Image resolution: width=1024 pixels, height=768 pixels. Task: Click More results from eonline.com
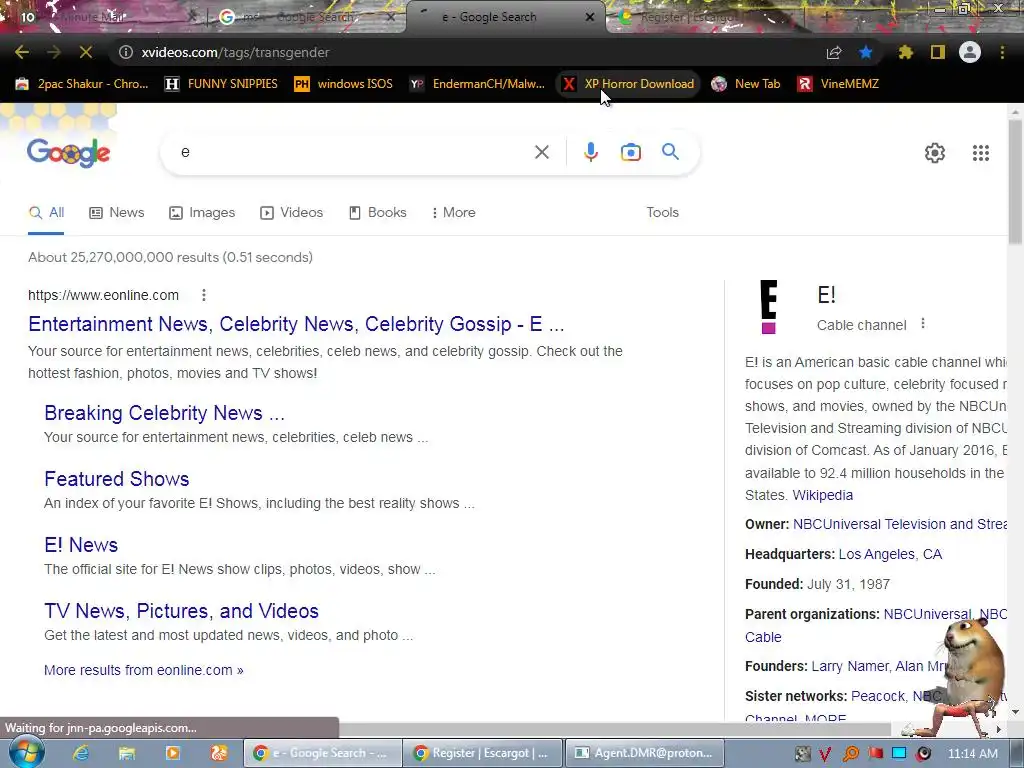[144, 670]
